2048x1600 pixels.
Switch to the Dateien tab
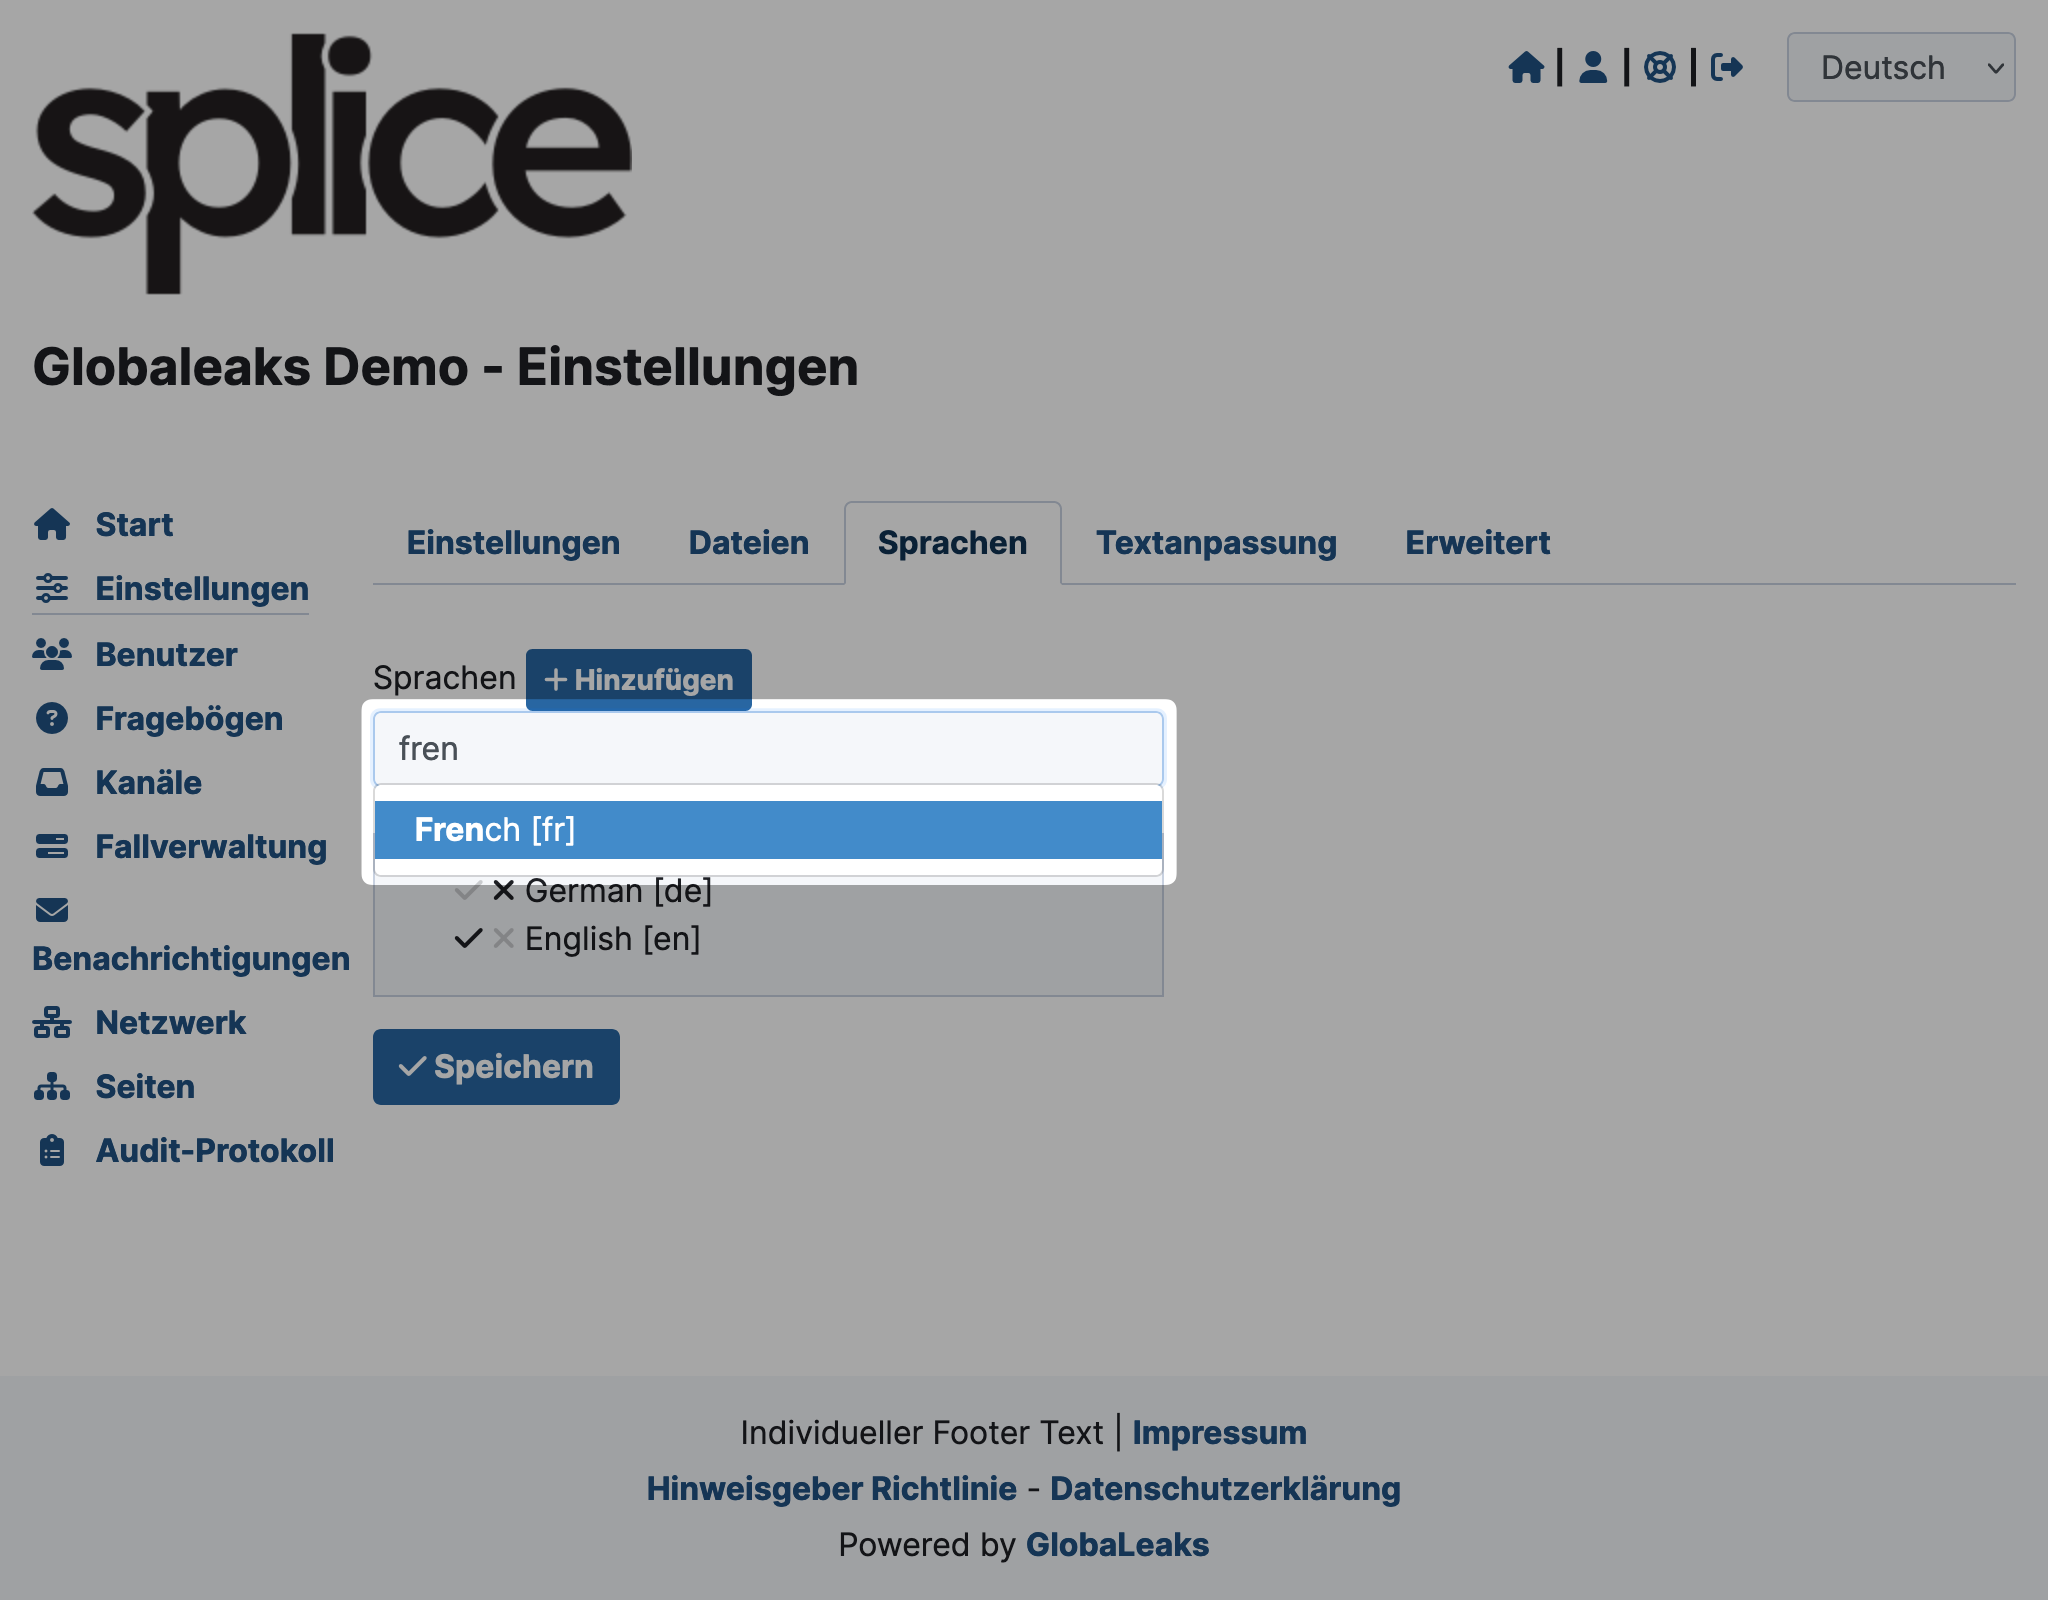748,542
